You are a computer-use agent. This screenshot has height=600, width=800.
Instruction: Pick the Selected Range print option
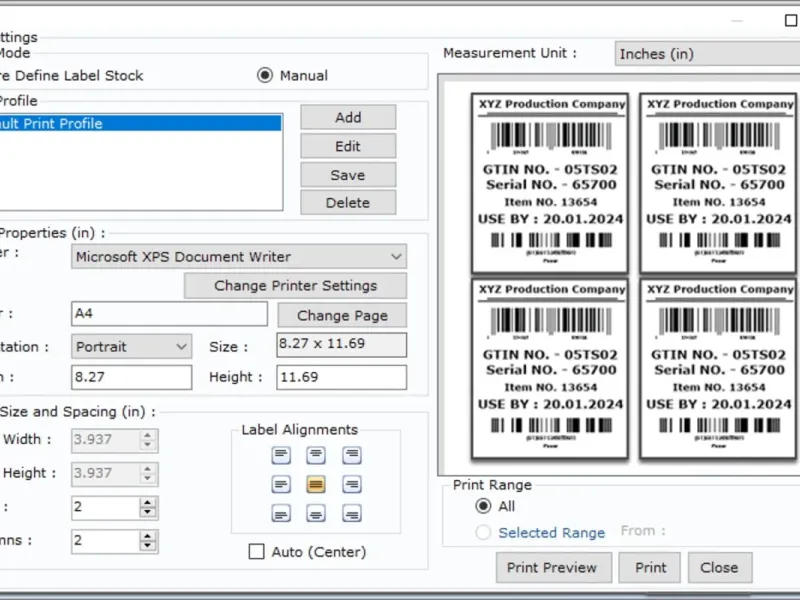coord(484,533)
